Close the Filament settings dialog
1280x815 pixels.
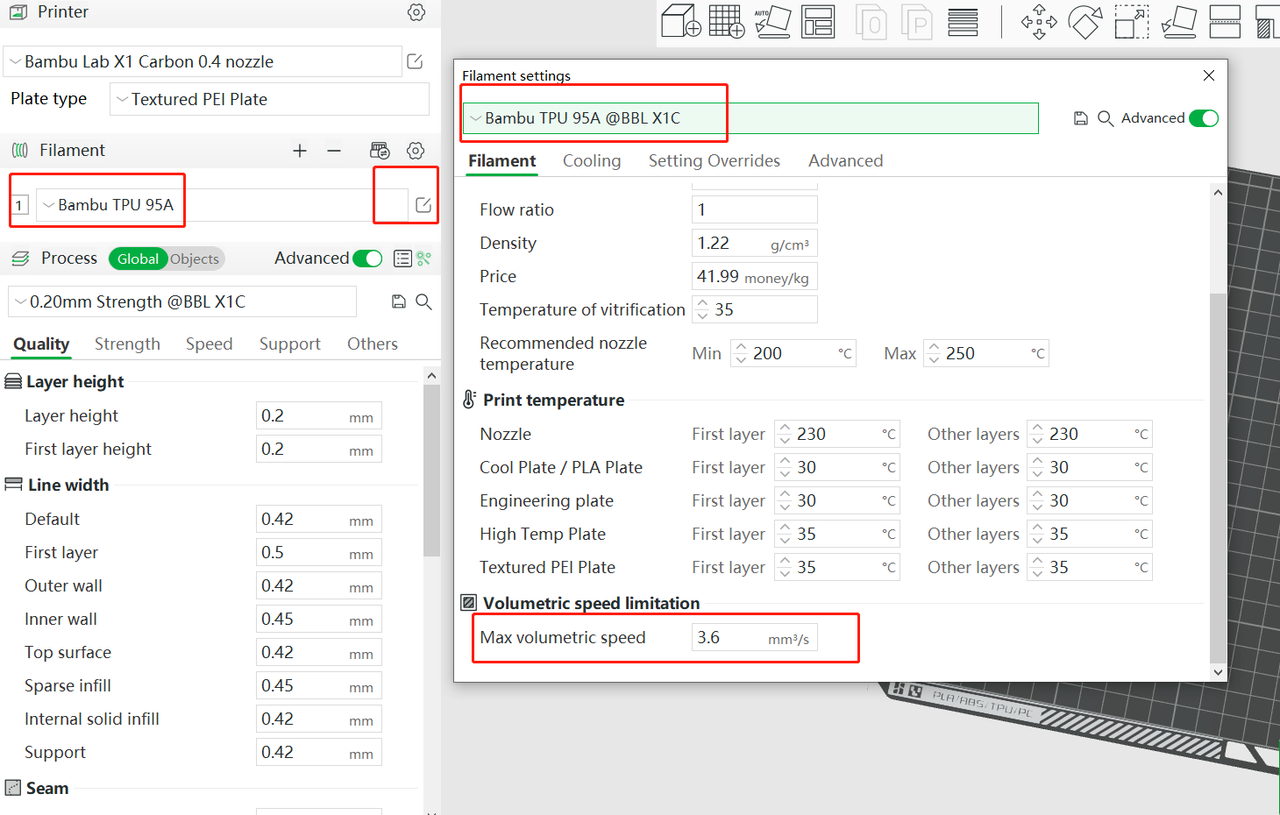(x=1209, y=75)
